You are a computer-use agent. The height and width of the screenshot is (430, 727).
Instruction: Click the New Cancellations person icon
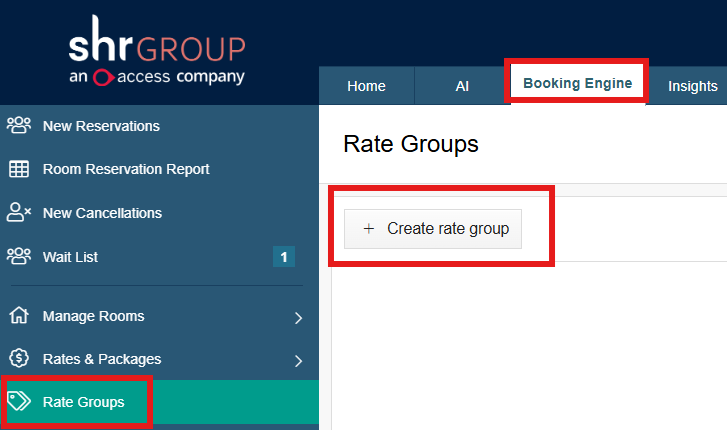19,212
